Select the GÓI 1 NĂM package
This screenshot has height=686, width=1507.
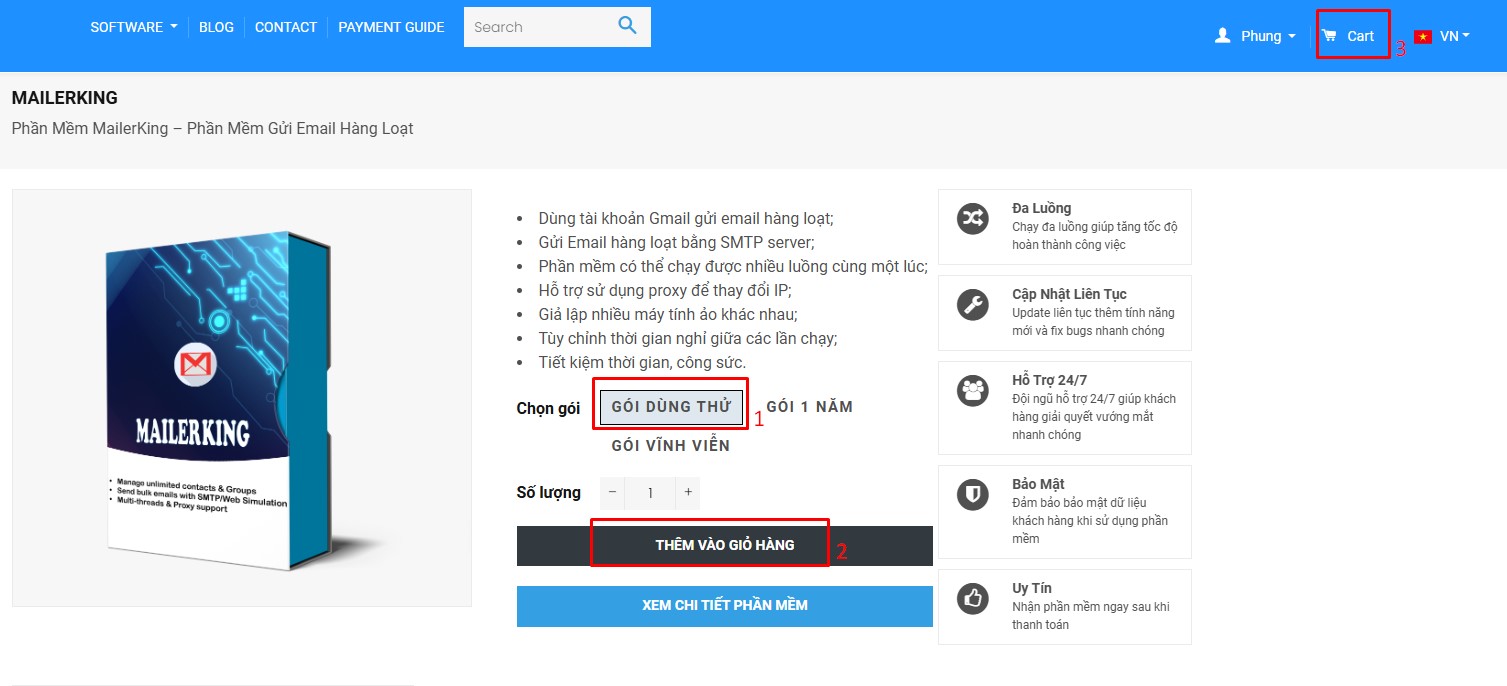pyautogui.click(x=809, y=407)
